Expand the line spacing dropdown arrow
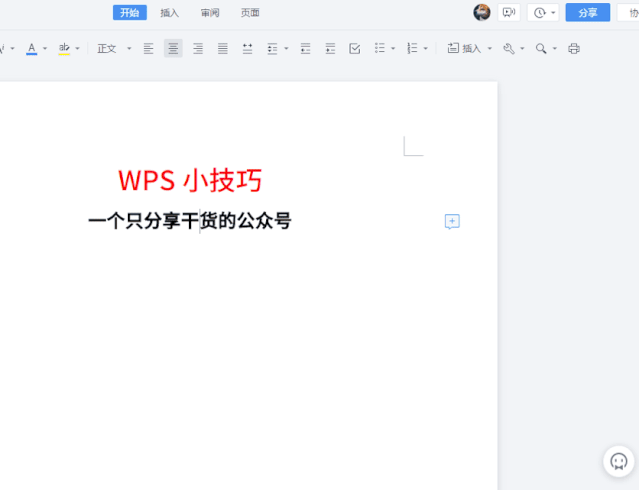639x490 pixels. (x=286, y=49)
